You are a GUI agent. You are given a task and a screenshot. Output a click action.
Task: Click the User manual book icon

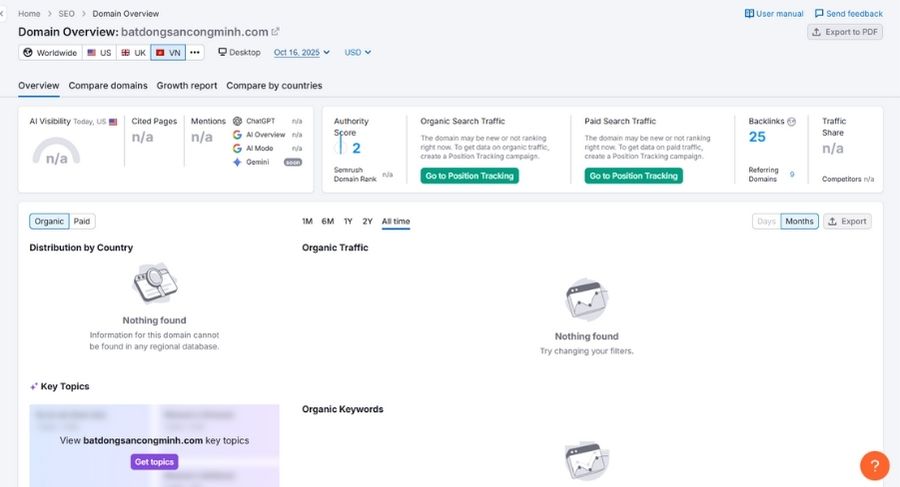coord(749,13)
